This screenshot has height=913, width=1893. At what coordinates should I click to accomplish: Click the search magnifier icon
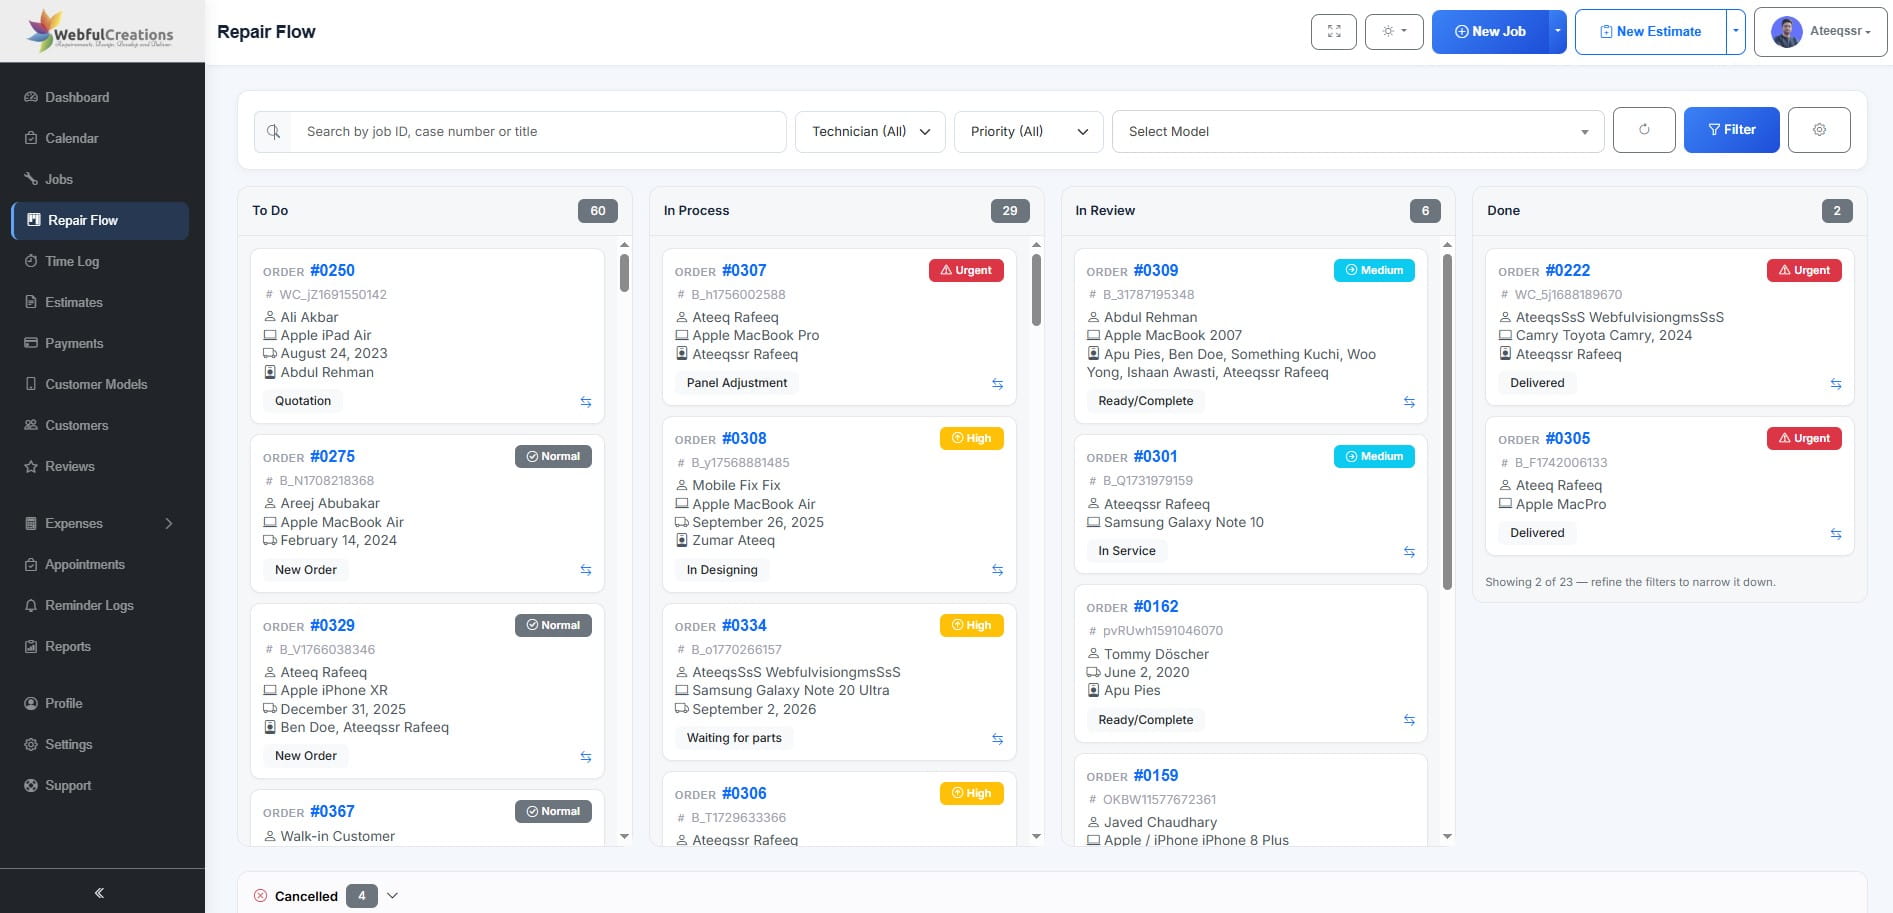[x=273, y=132]
